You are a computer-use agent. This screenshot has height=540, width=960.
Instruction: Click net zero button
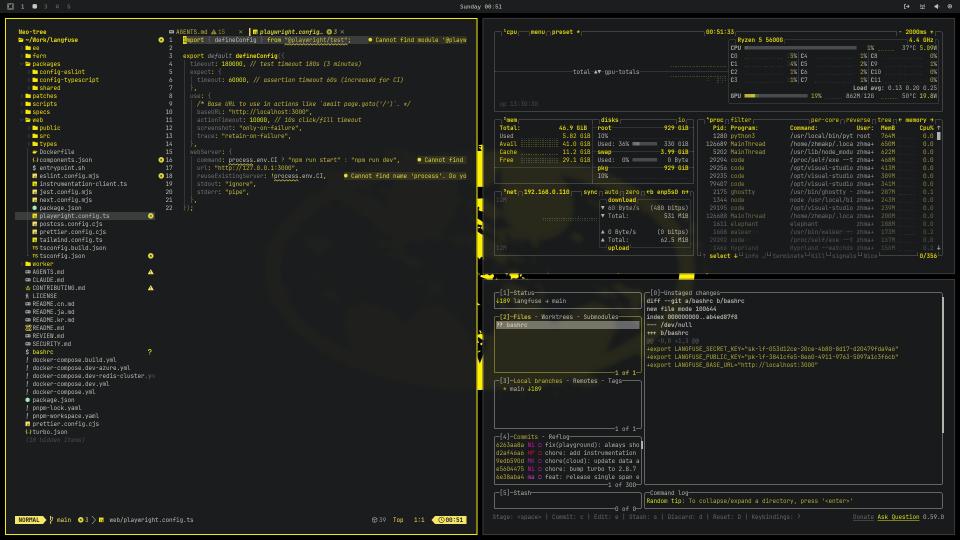632,192
